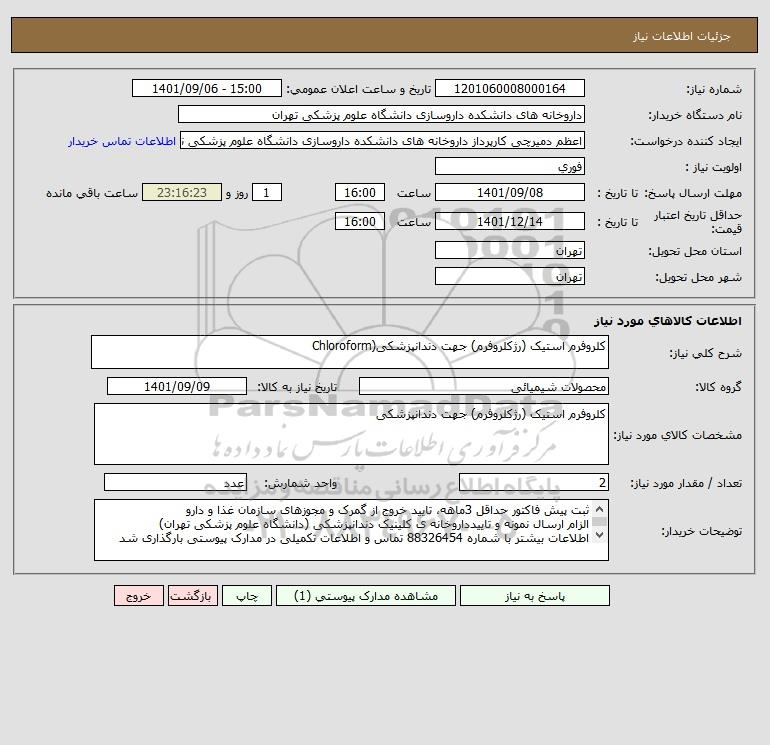
Task: Click the پاسخ به نیاز button
Action: 535,596
